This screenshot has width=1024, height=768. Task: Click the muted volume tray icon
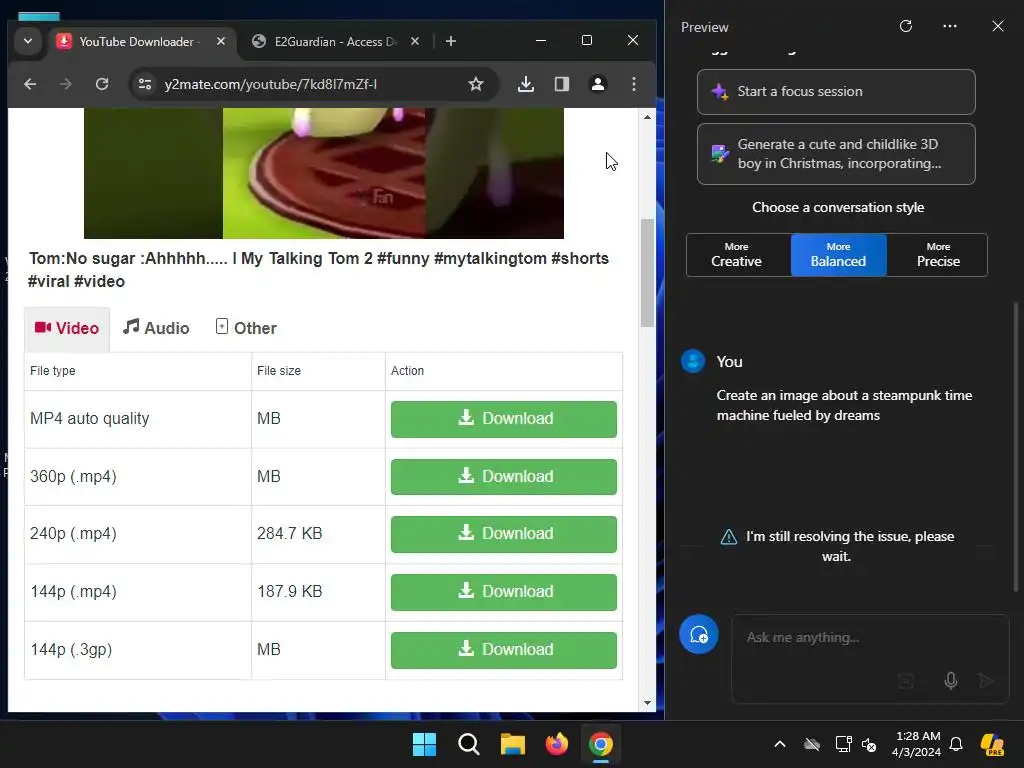point(869,744)
